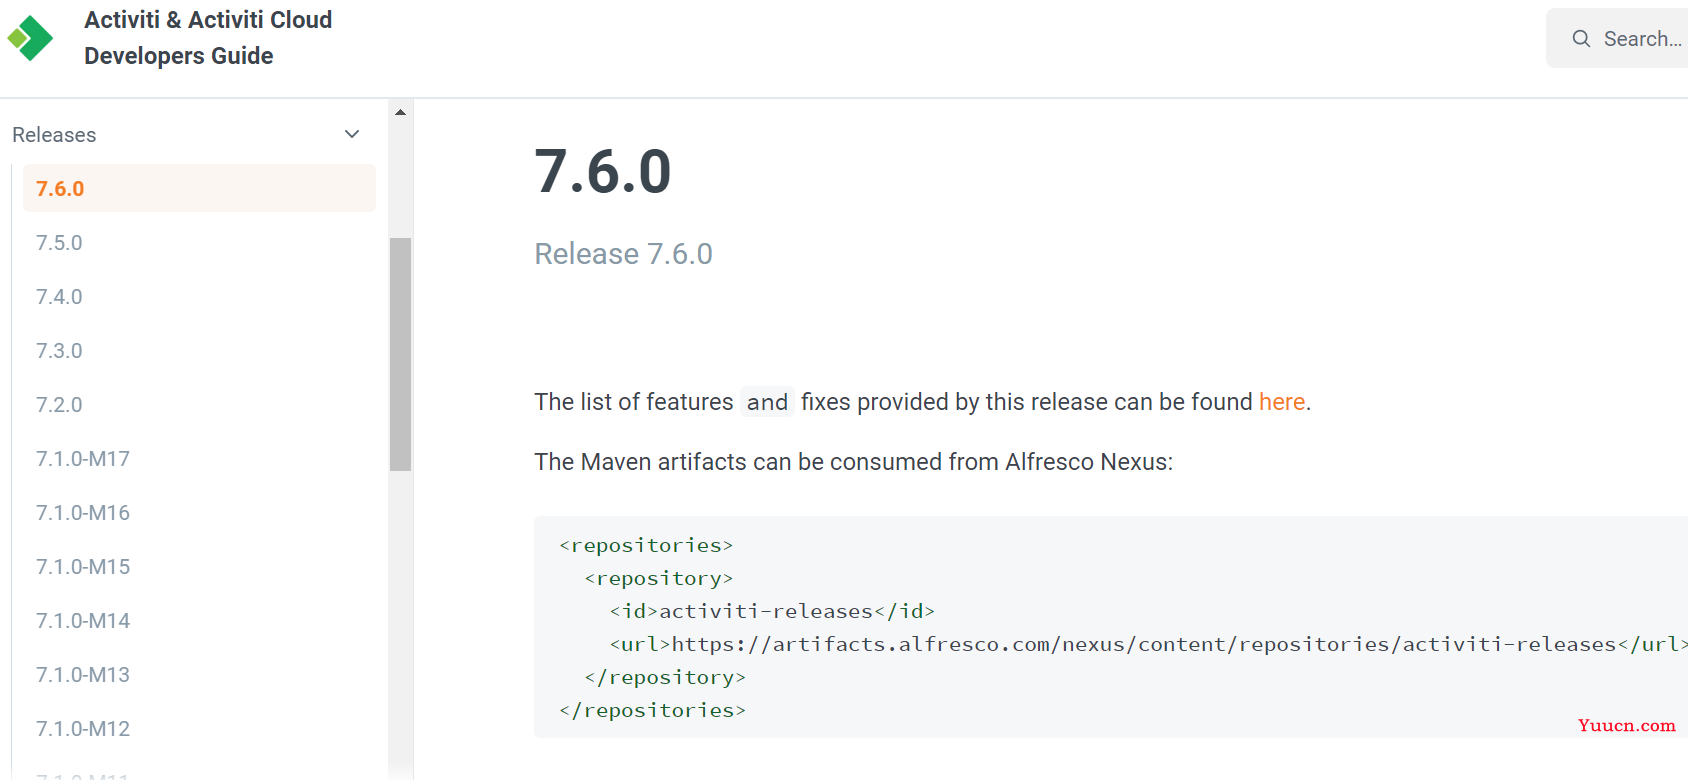Screen dimensions: 1688x780
Task: Follow the orange "here" link
Action: [1282, 402]
